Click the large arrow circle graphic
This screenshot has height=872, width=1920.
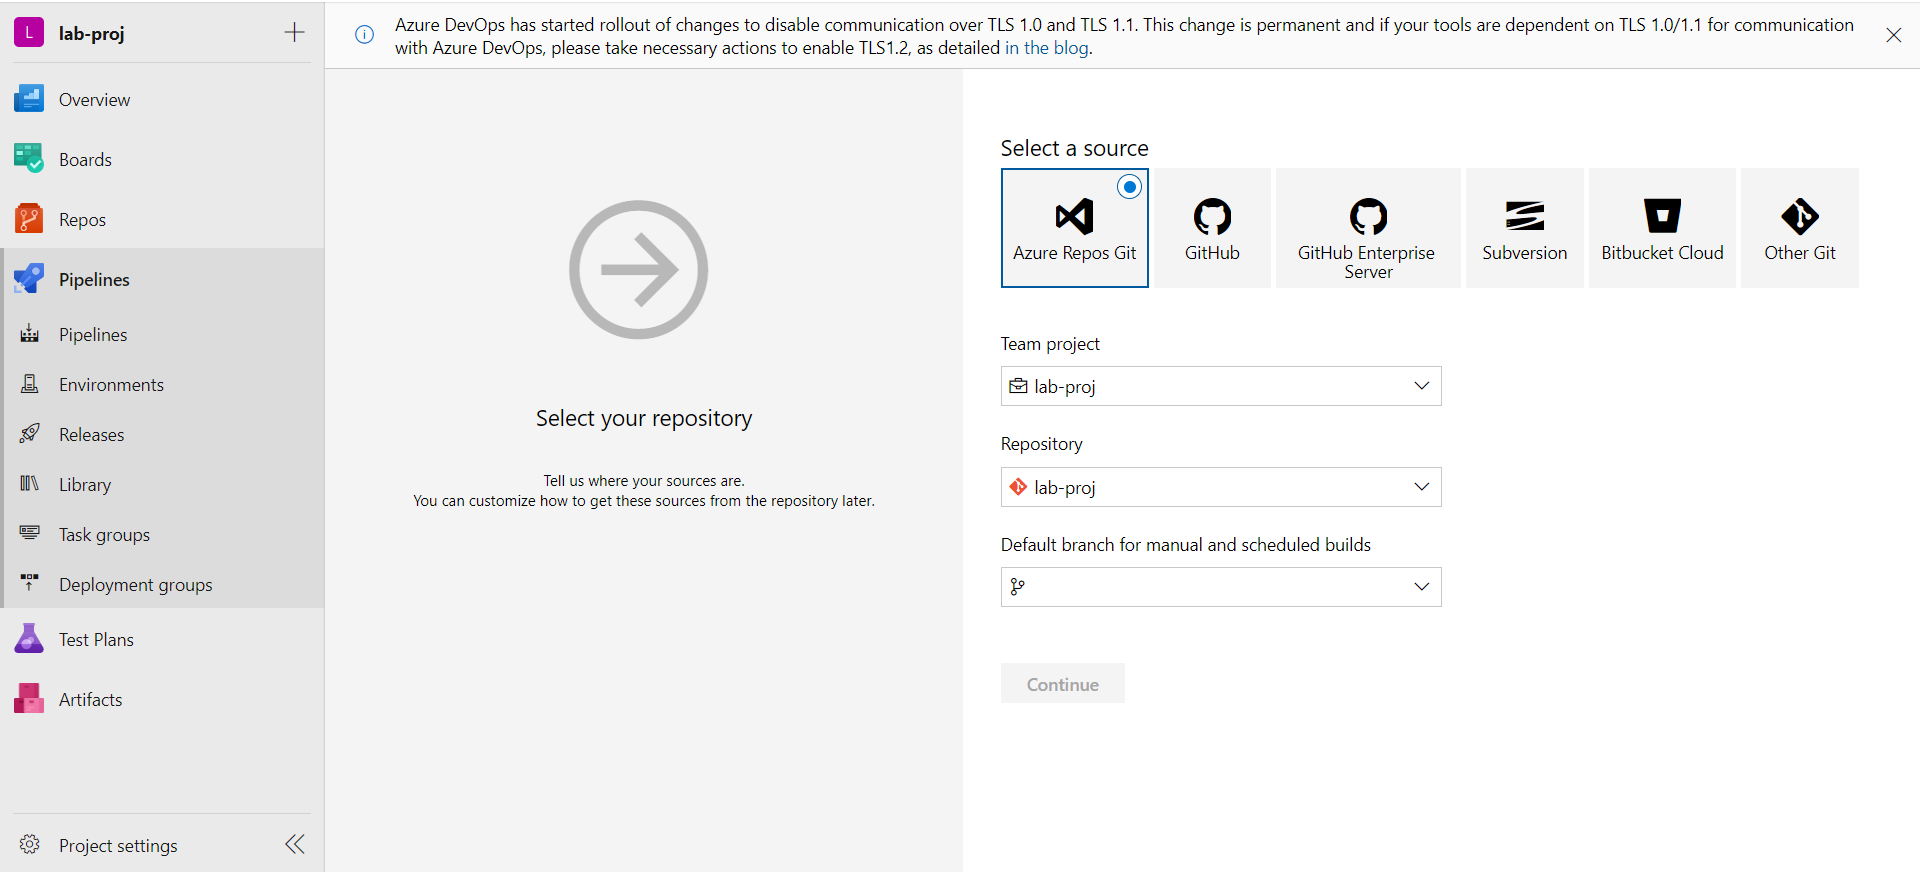[638, 270]
